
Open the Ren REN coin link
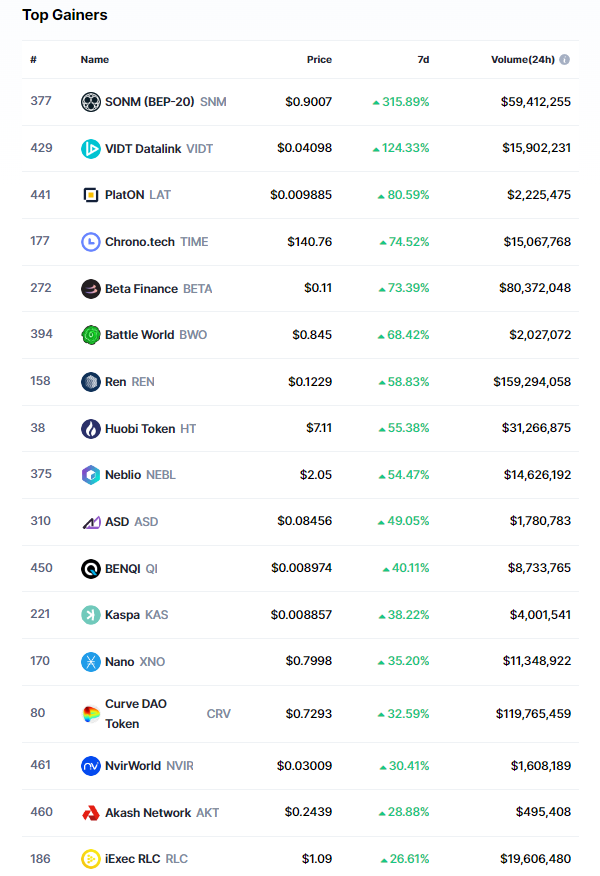point(129,382)
